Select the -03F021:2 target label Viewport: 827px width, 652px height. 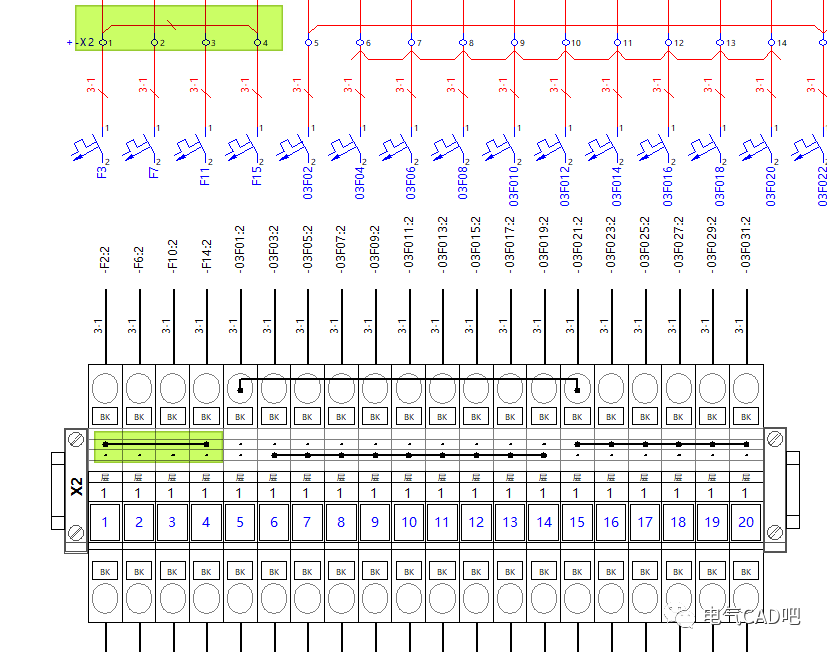577,245
